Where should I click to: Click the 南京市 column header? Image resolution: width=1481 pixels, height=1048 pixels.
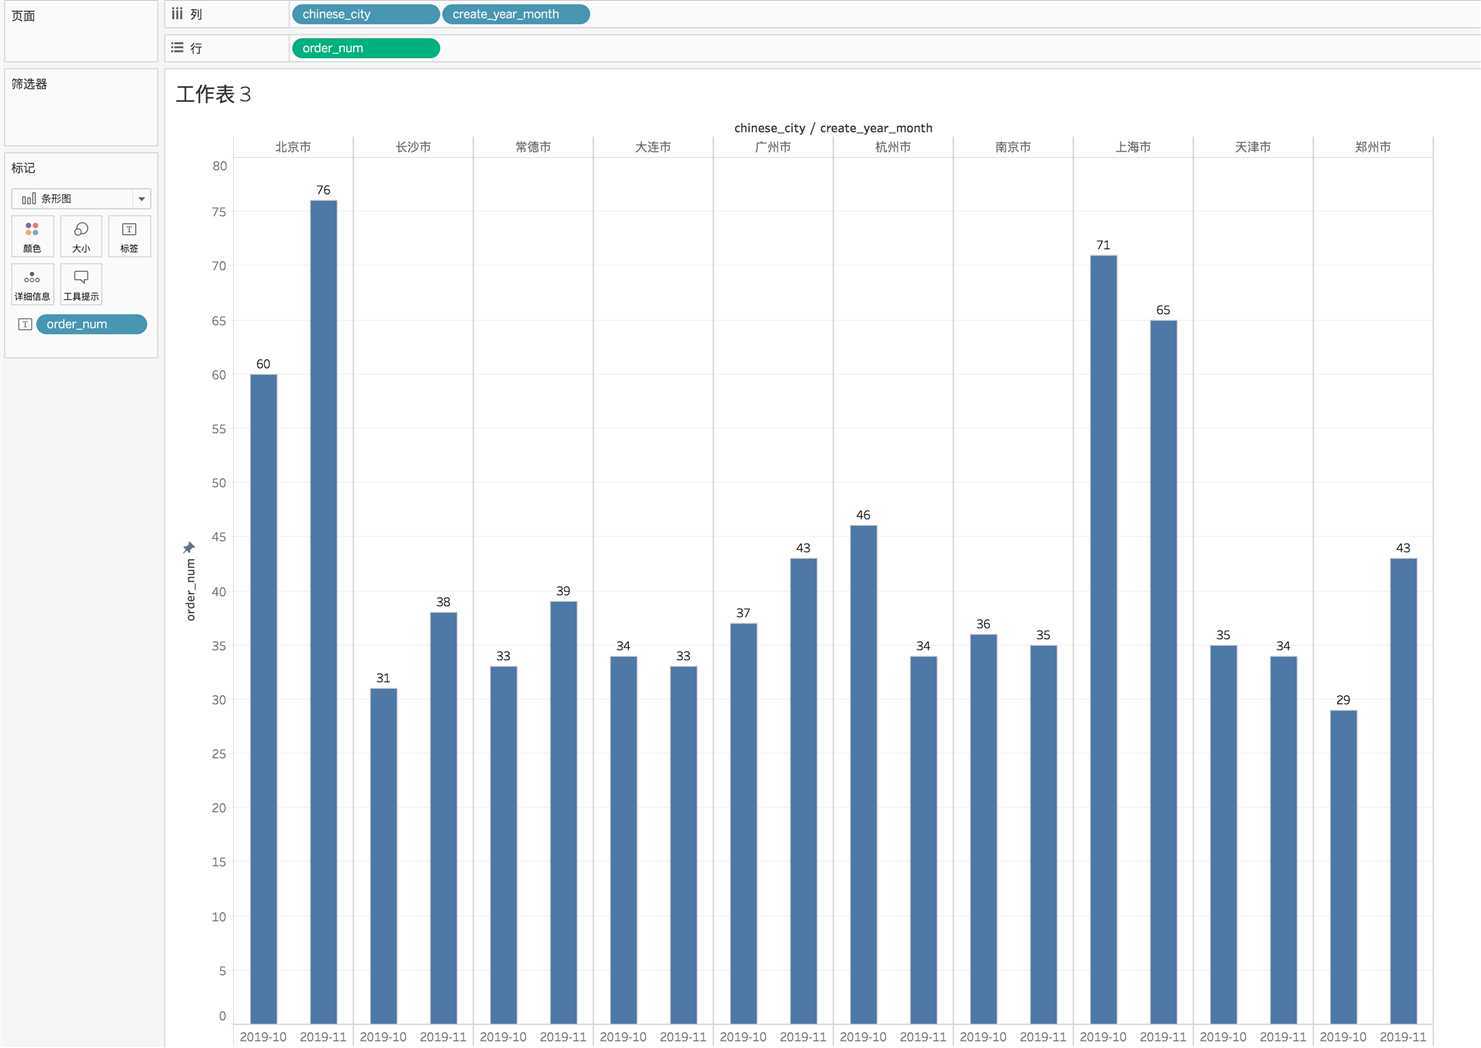(1013, 147)
